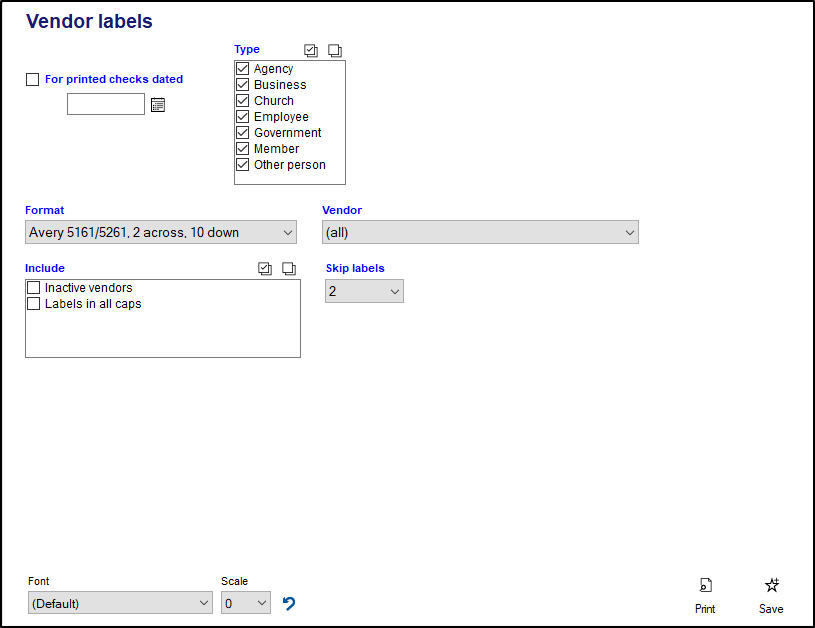Open the Font dropdown
815x628 pixels.
click(x=120, y=603)
